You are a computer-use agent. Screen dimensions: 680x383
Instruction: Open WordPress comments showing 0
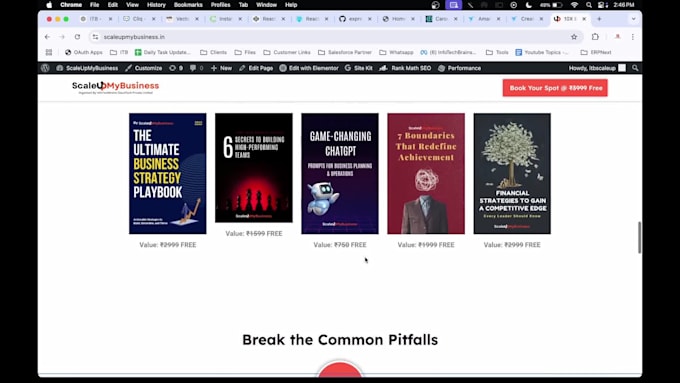196,68
